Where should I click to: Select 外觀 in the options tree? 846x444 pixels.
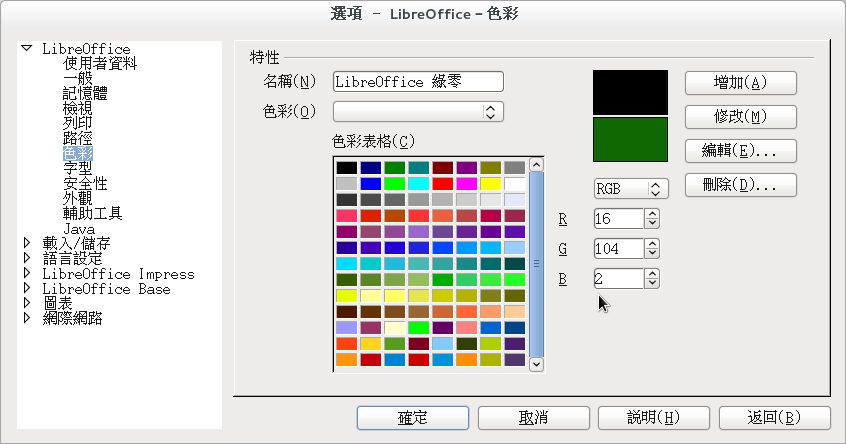point(78,199)
